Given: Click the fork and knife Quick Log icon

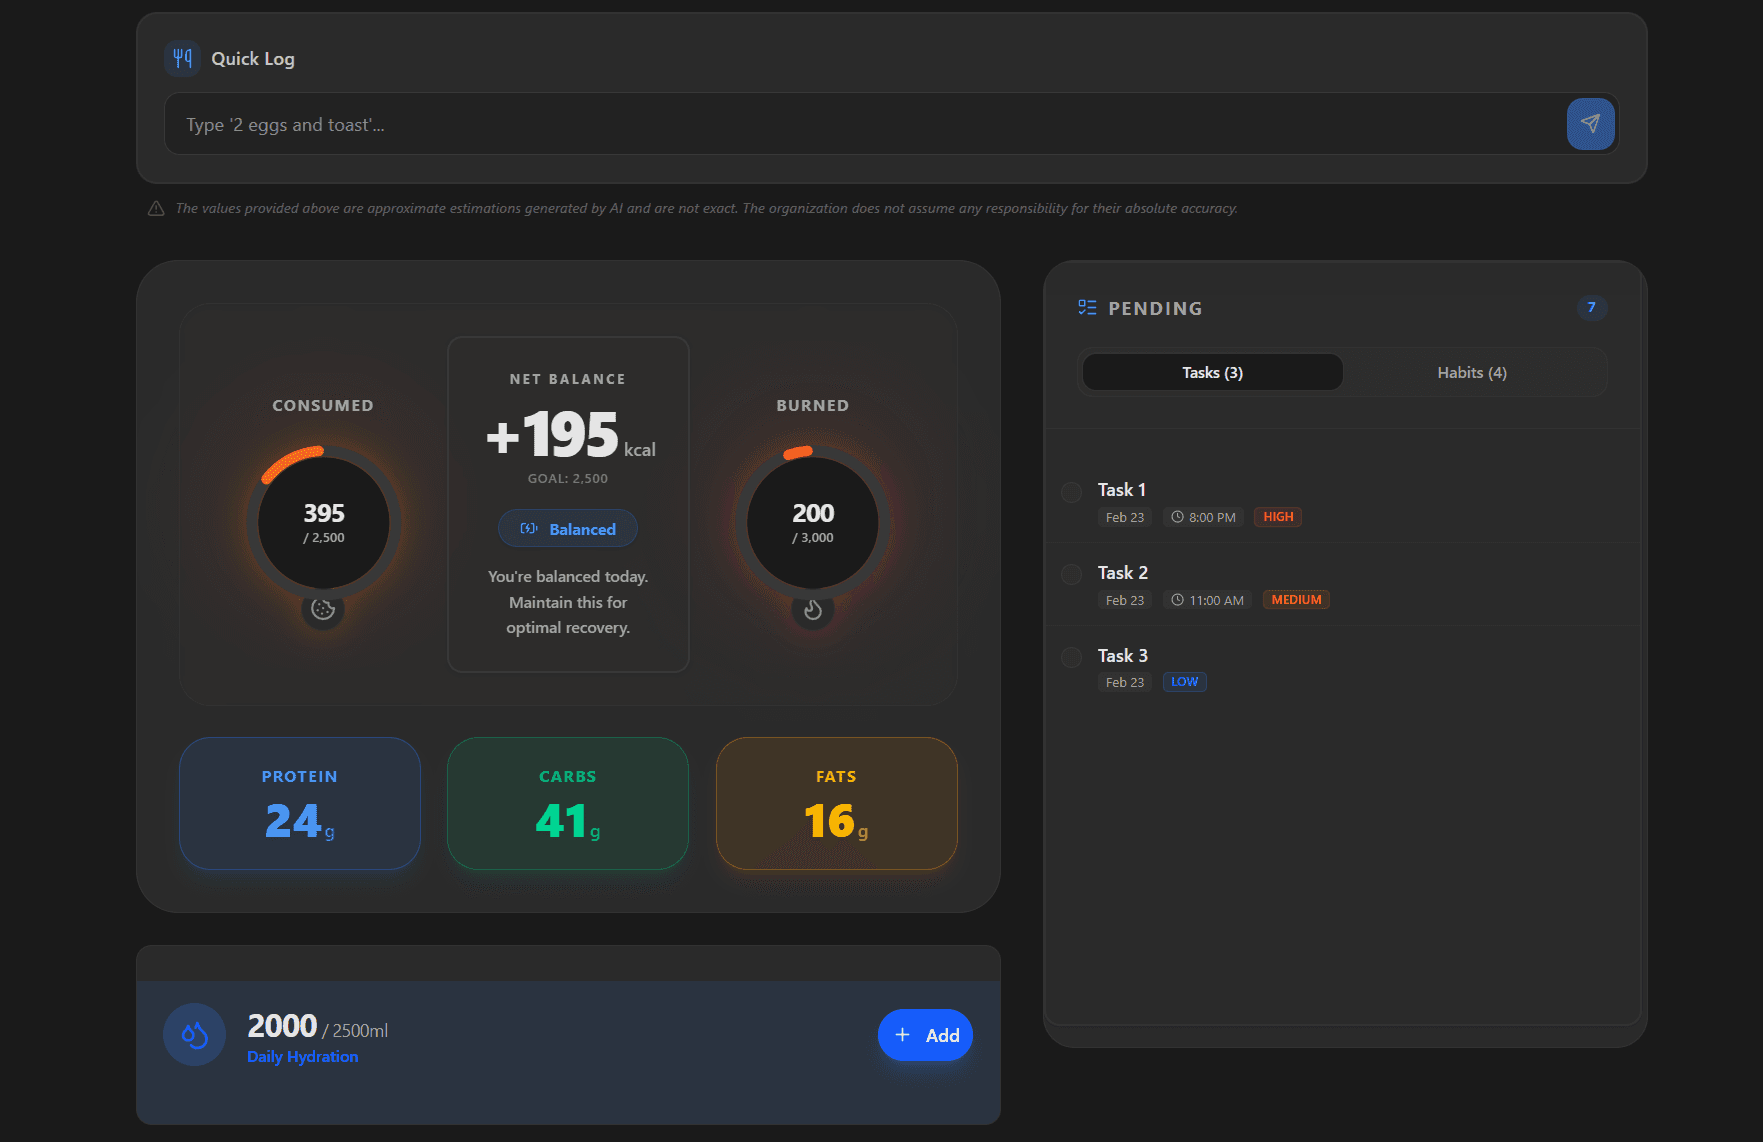Looking at the screenshot, I should (x=182, y=58).
